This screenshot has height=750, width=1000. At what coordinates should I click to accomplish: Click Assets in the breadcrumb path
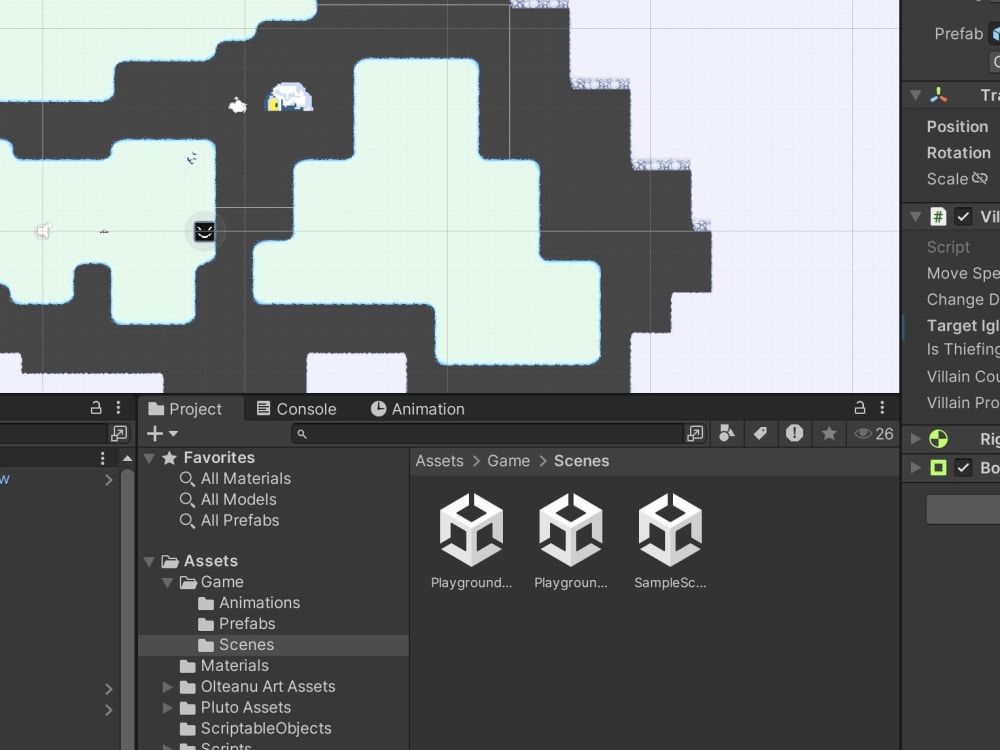pos(439,461)
